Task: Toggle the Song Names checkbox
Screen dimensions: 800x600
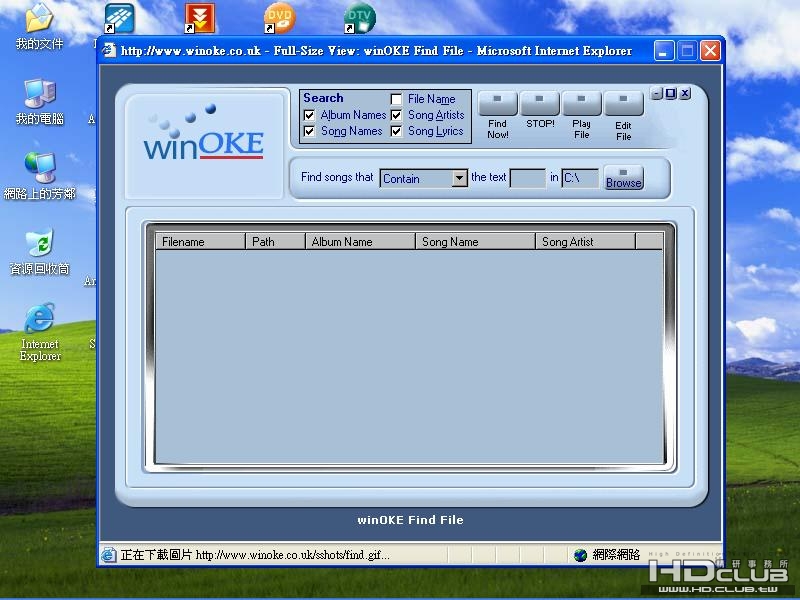Action: coord(309,132)
